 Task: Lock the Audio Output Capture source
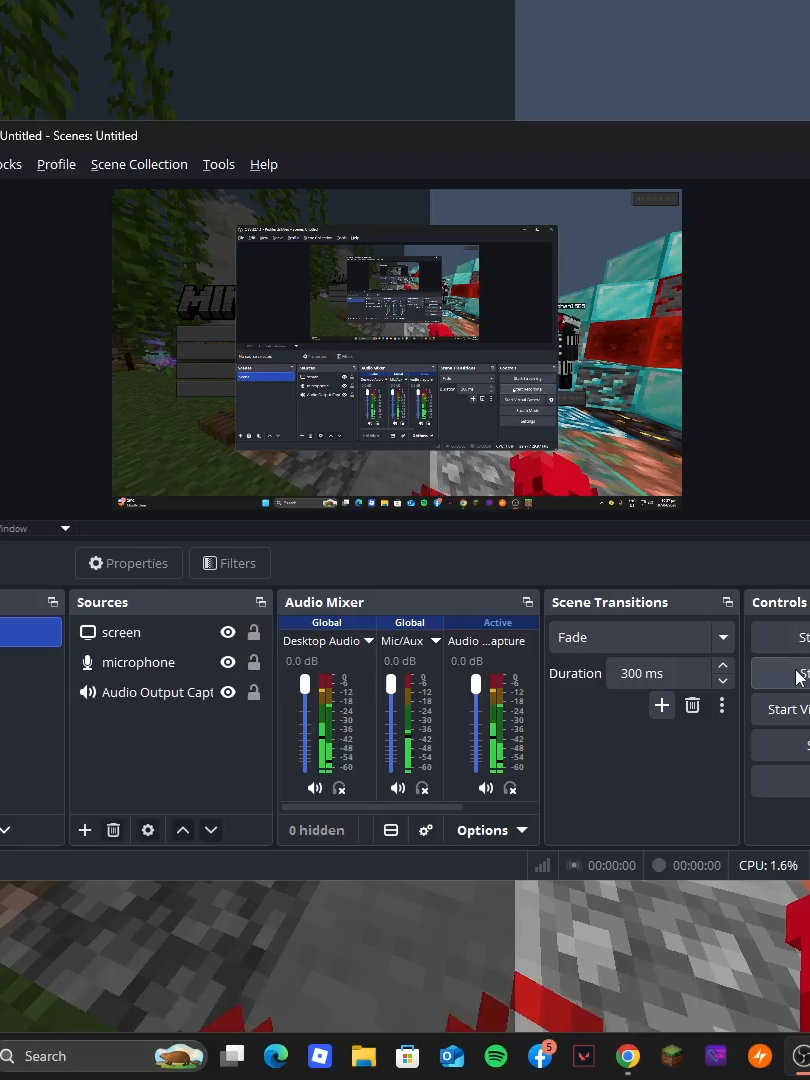click(x=253, y=692)
